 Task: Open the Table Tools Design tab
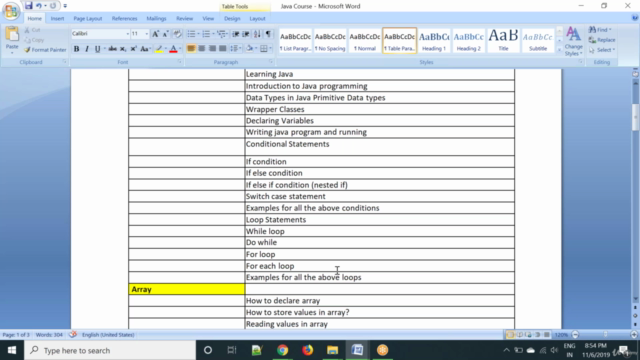tap(232, 18)
